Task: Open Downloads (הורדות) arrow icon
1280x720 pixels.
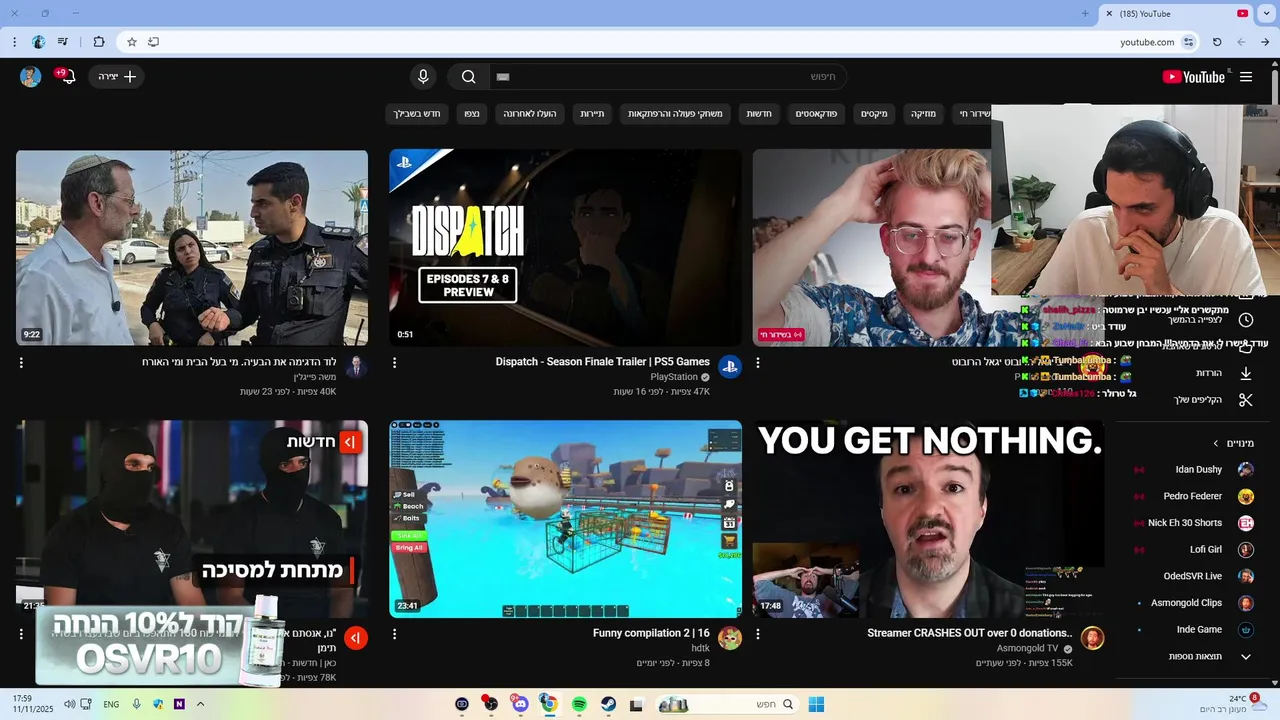Action: 1246,373
